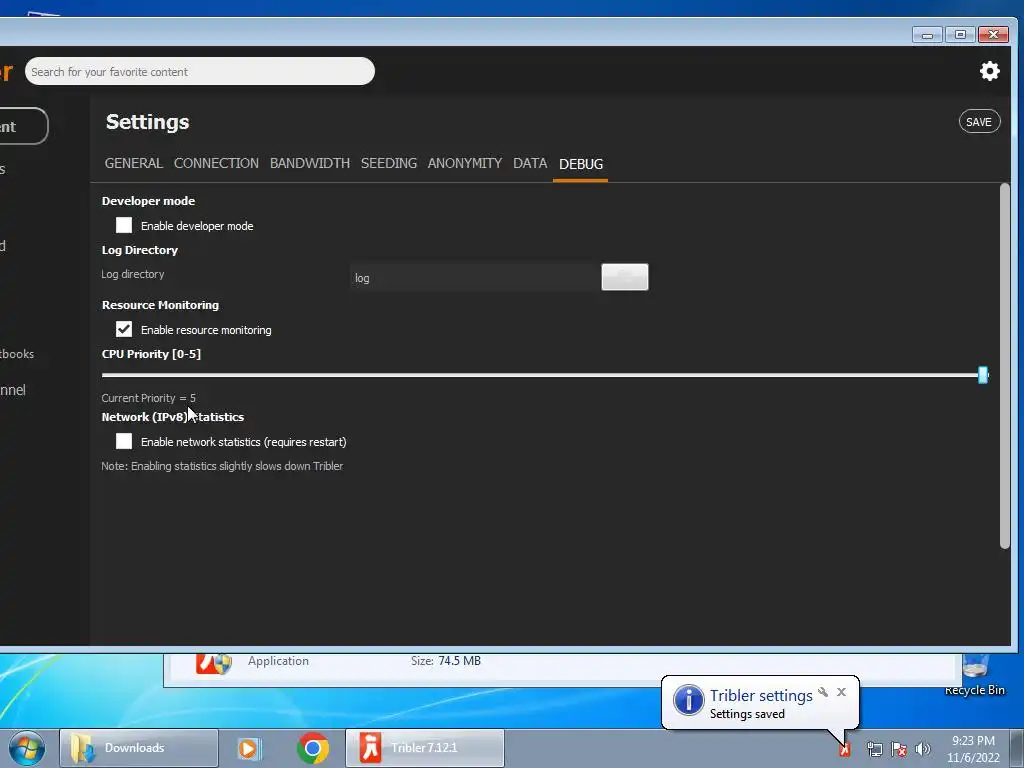Open Downloads folder in taskbar
This screenshot has height=768, width=1024.
139,748
